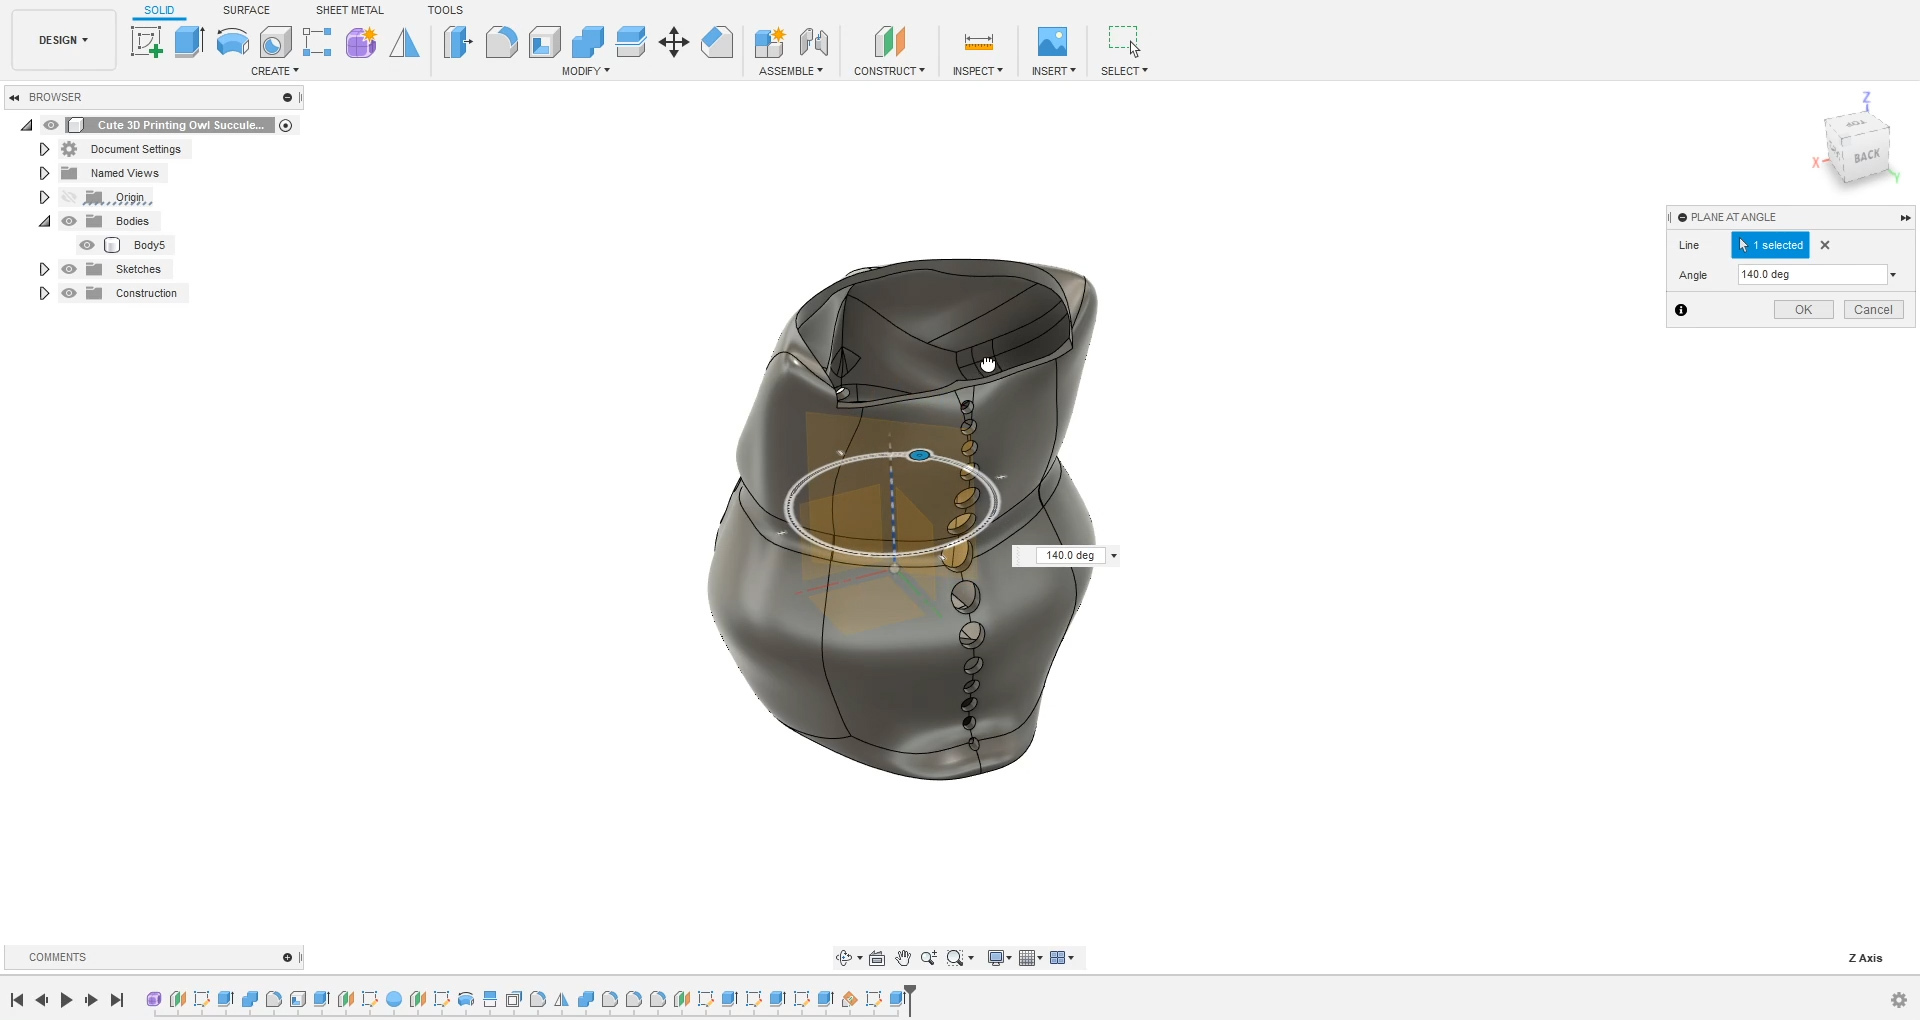The width and height of the screenshot is (1920, 1020).
Task: Select the Hole tool icon
Action: point(275,42)
